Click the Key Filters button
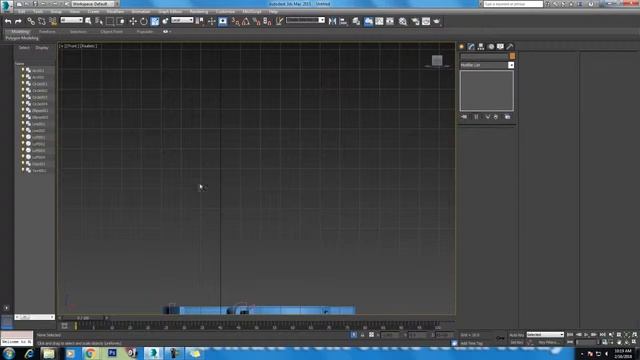The width and height of the screenshot is (640, 360). (x=548, y=342)
